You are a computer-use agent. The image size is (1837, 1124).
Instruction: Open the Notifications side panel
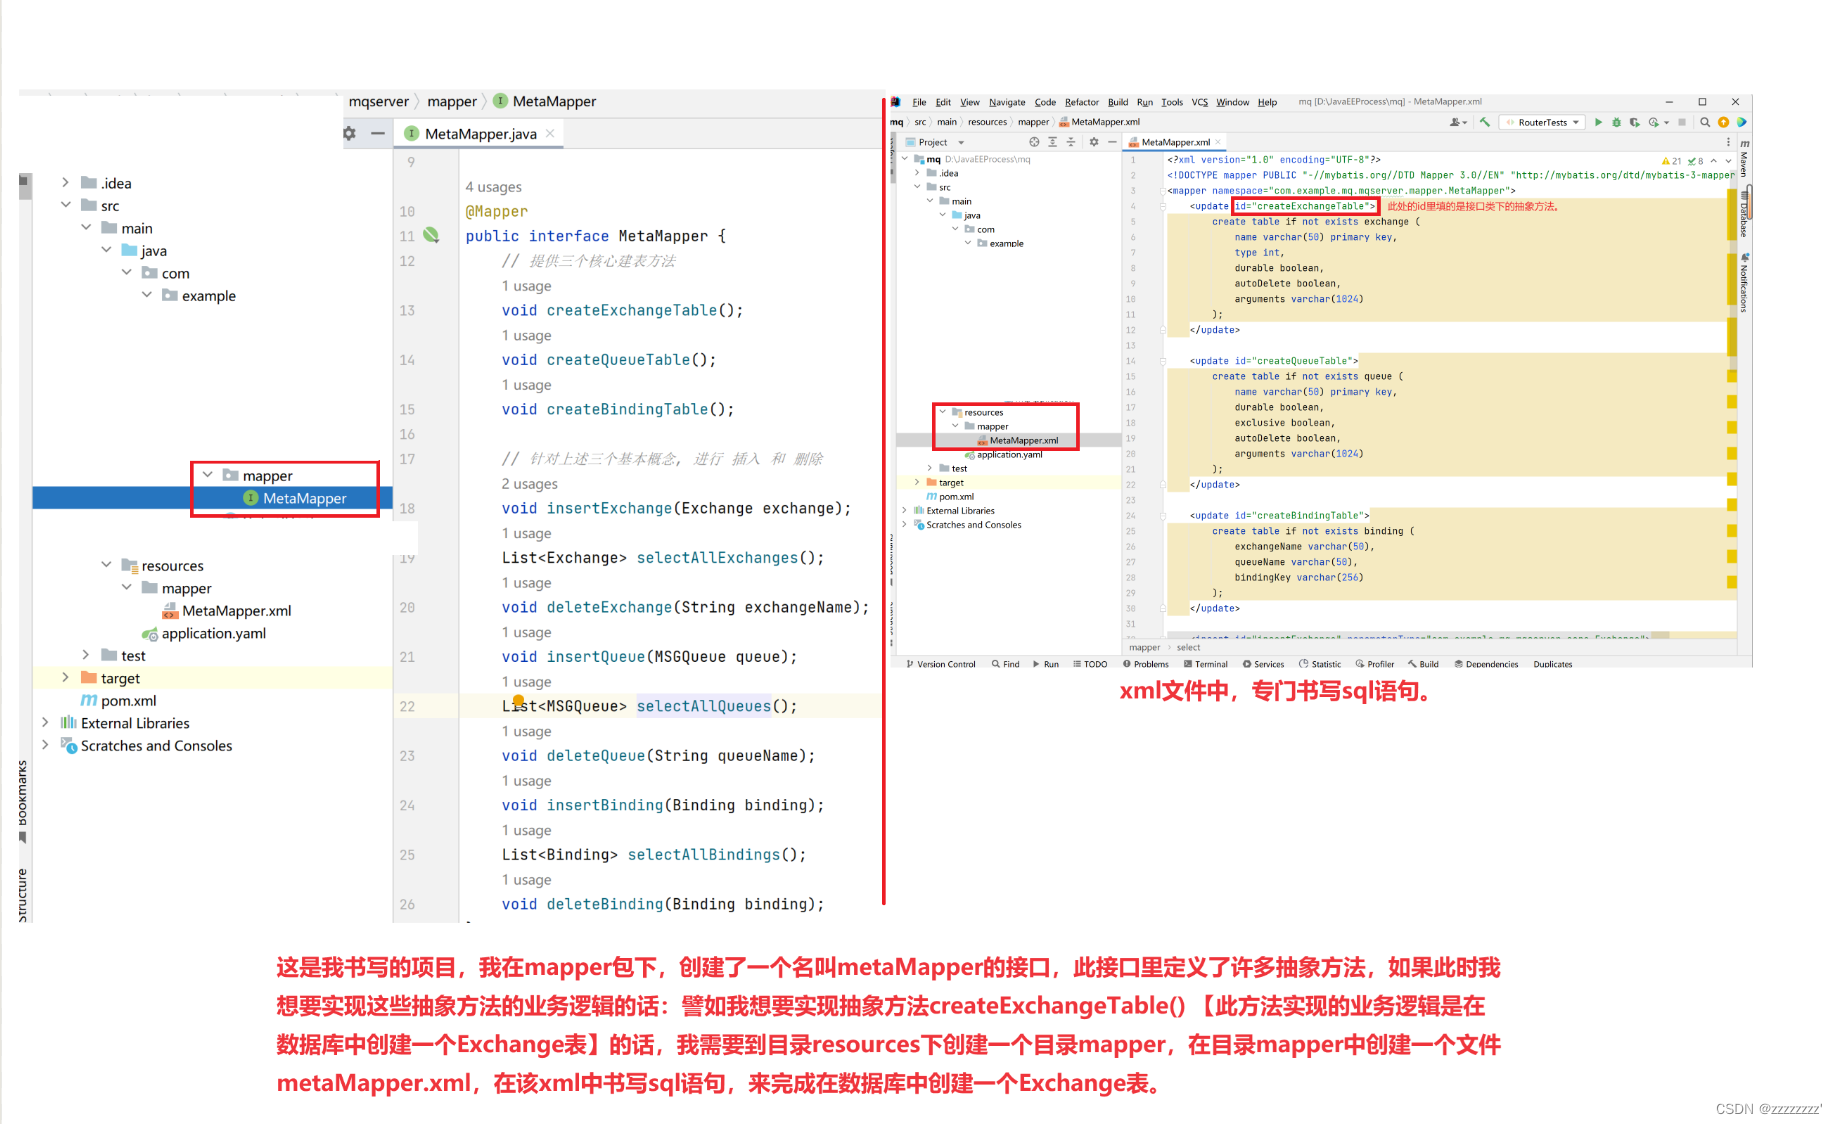[x=1744, y=283]
